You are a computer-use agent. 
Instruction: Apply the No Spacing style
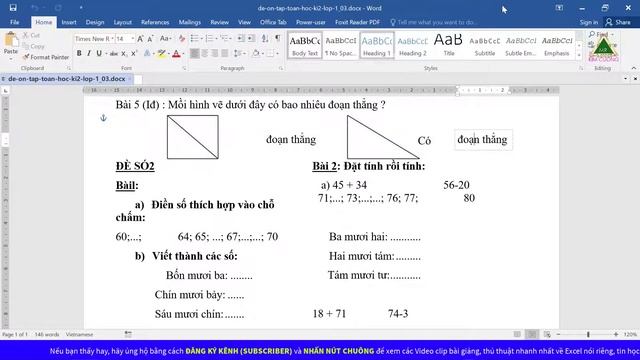pos(341,45)
